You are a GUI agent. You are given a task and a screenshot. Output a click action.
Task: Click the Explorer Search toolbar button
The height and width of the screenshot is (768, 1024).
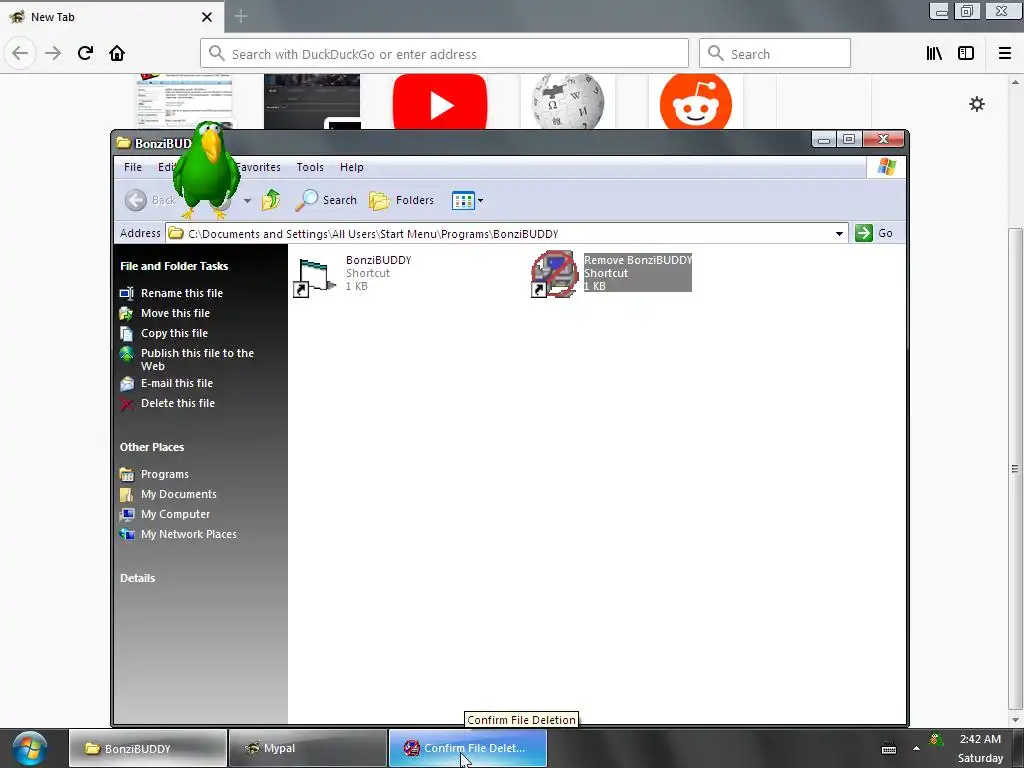coord(326,200)
